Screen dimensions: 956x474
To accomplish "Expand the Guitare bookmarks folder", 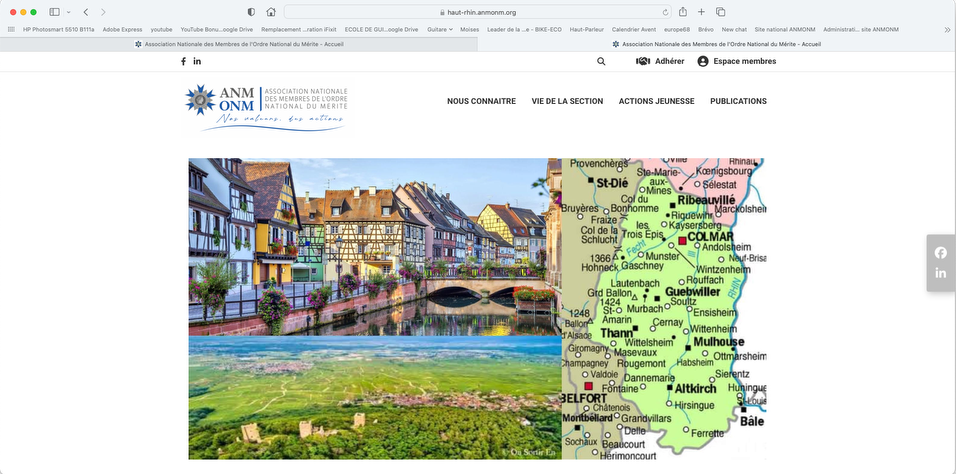I will pos(439,30).
